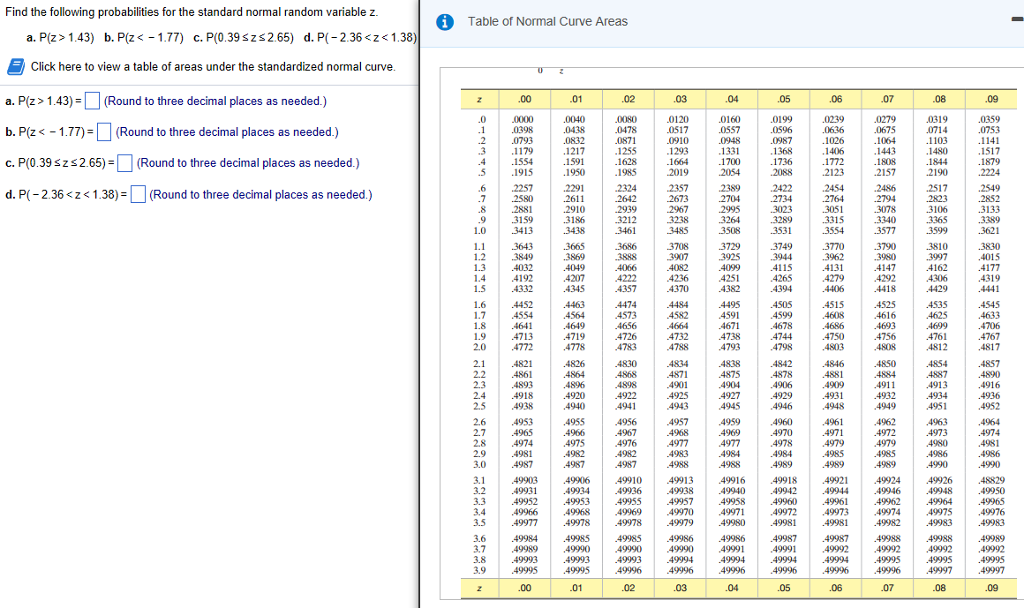Select the top .00 column header
The height and width of the screenshot is (608, 1024).
(524, 98)
